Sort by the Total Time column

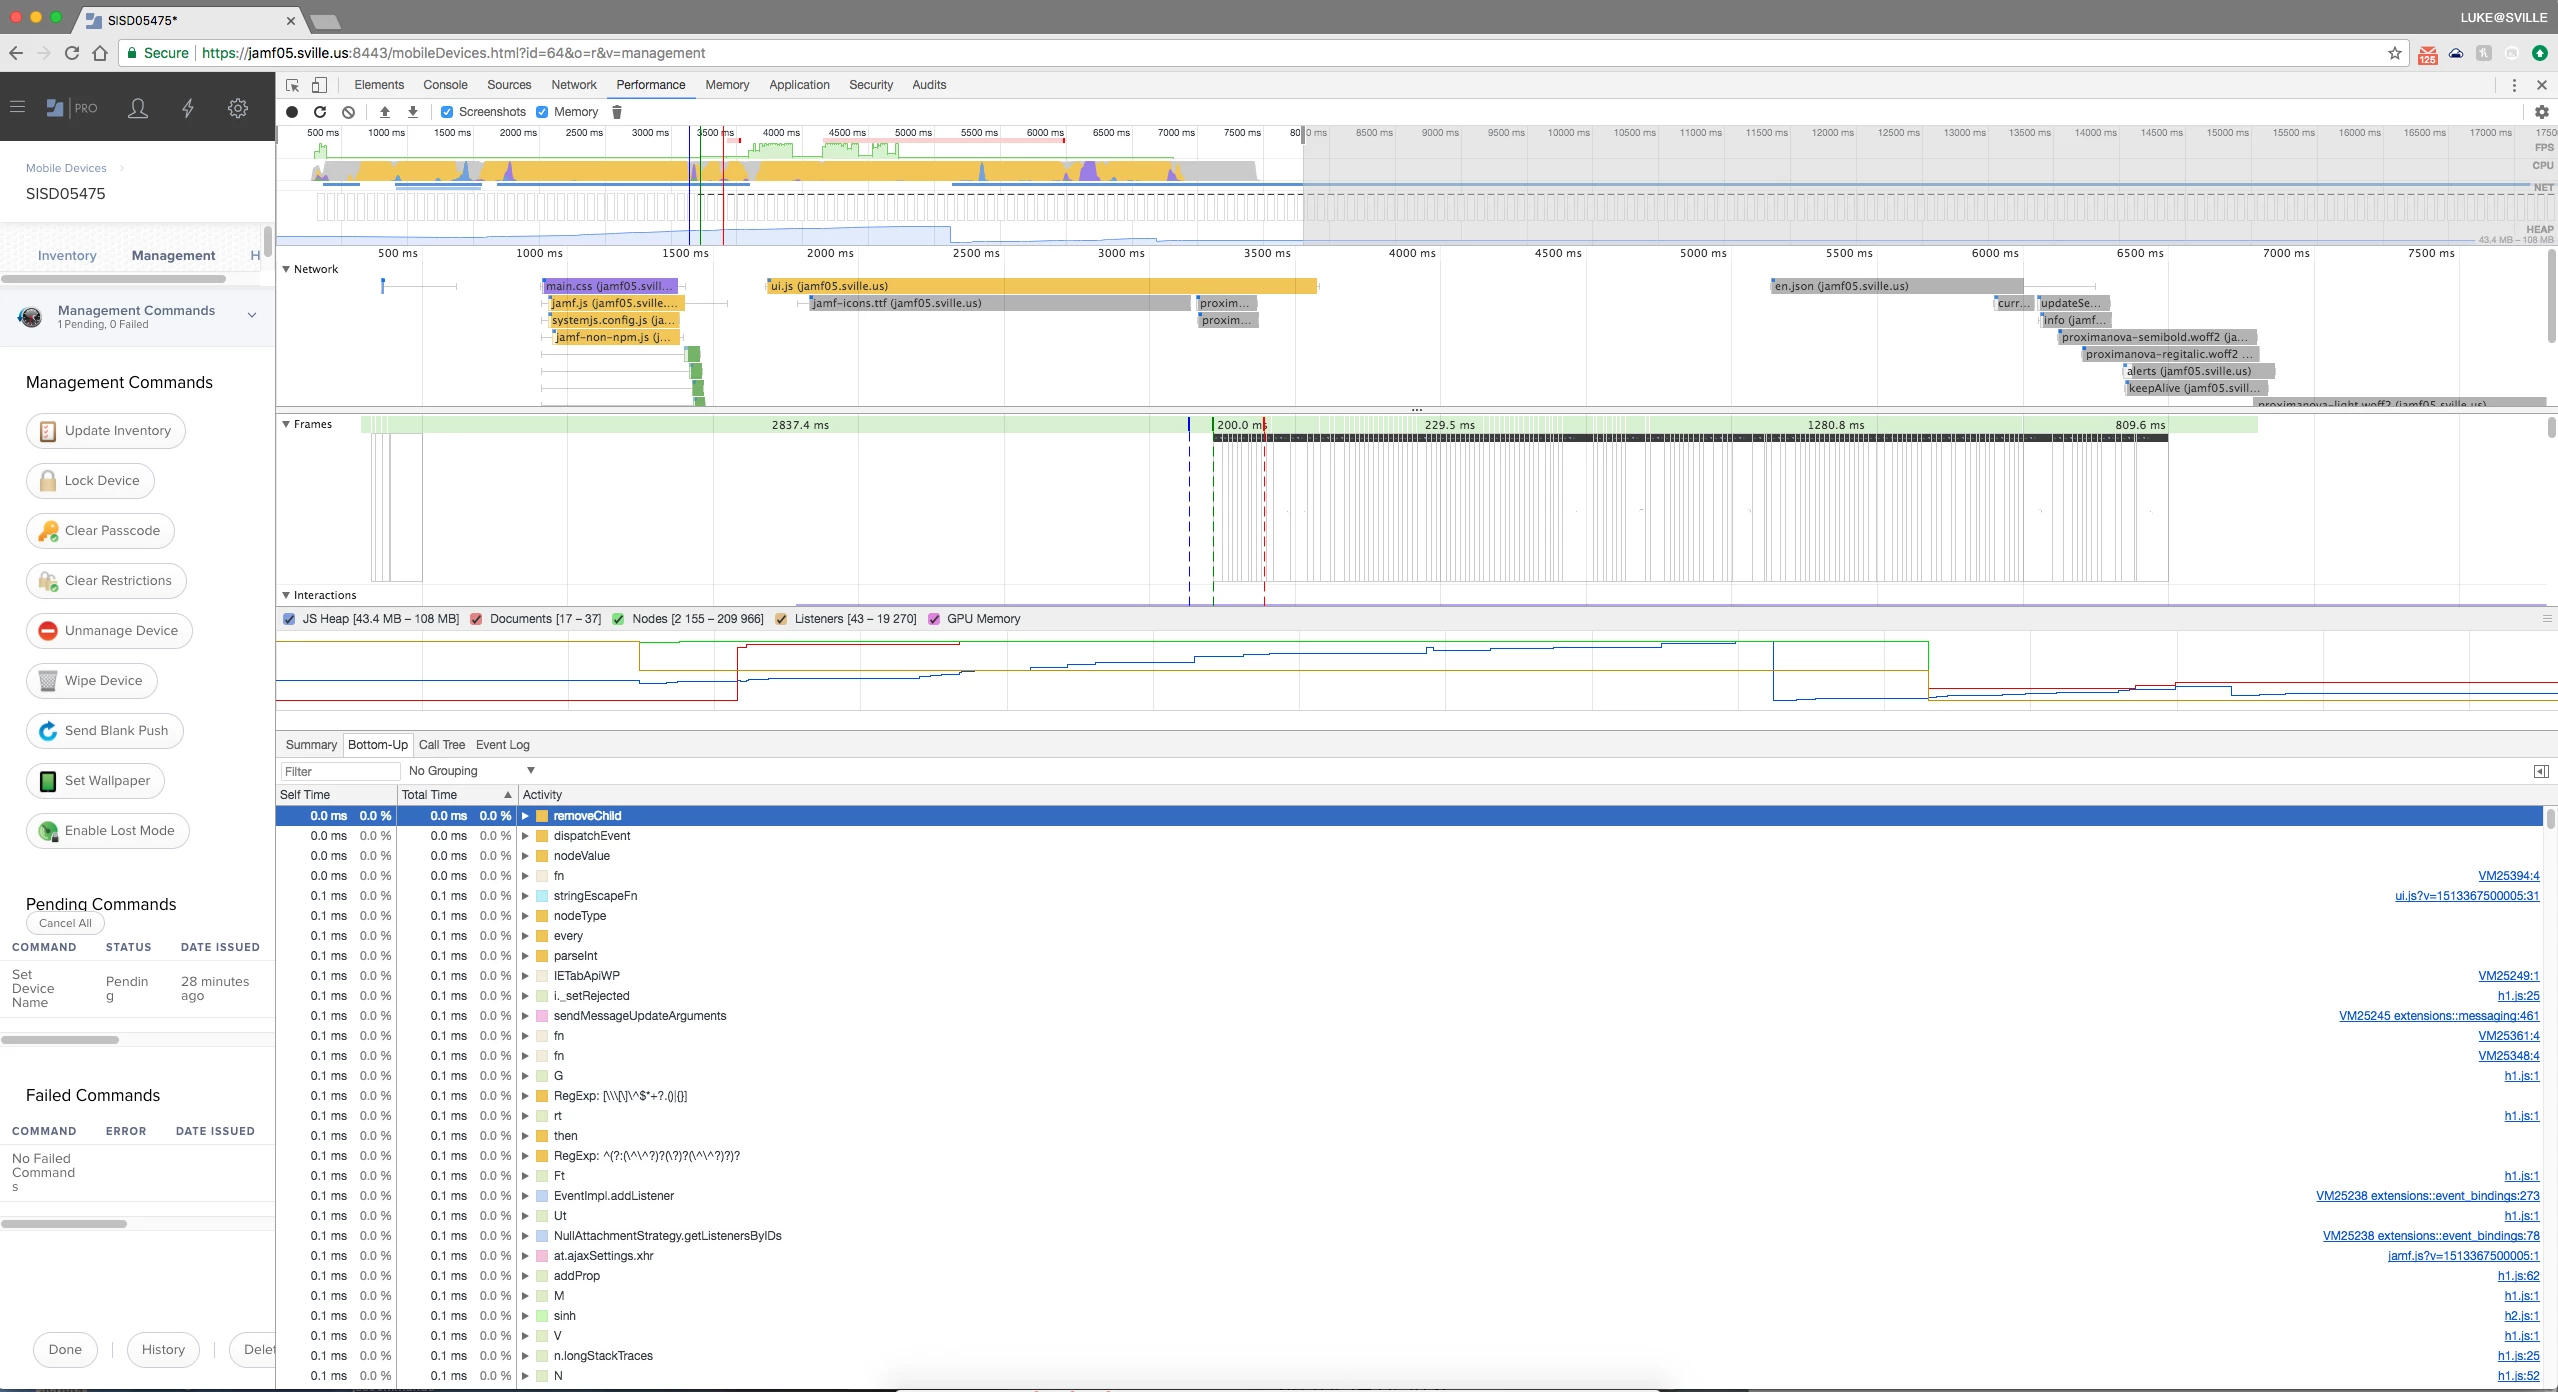coord(457,795)
